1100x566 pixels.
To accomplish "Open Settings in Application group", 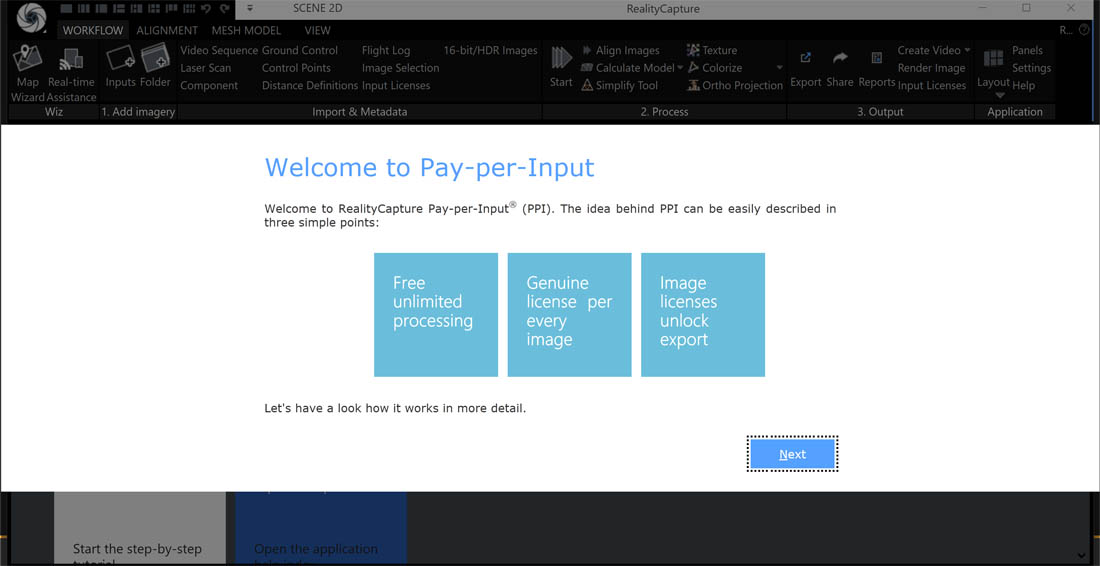I will [1031, 68].
